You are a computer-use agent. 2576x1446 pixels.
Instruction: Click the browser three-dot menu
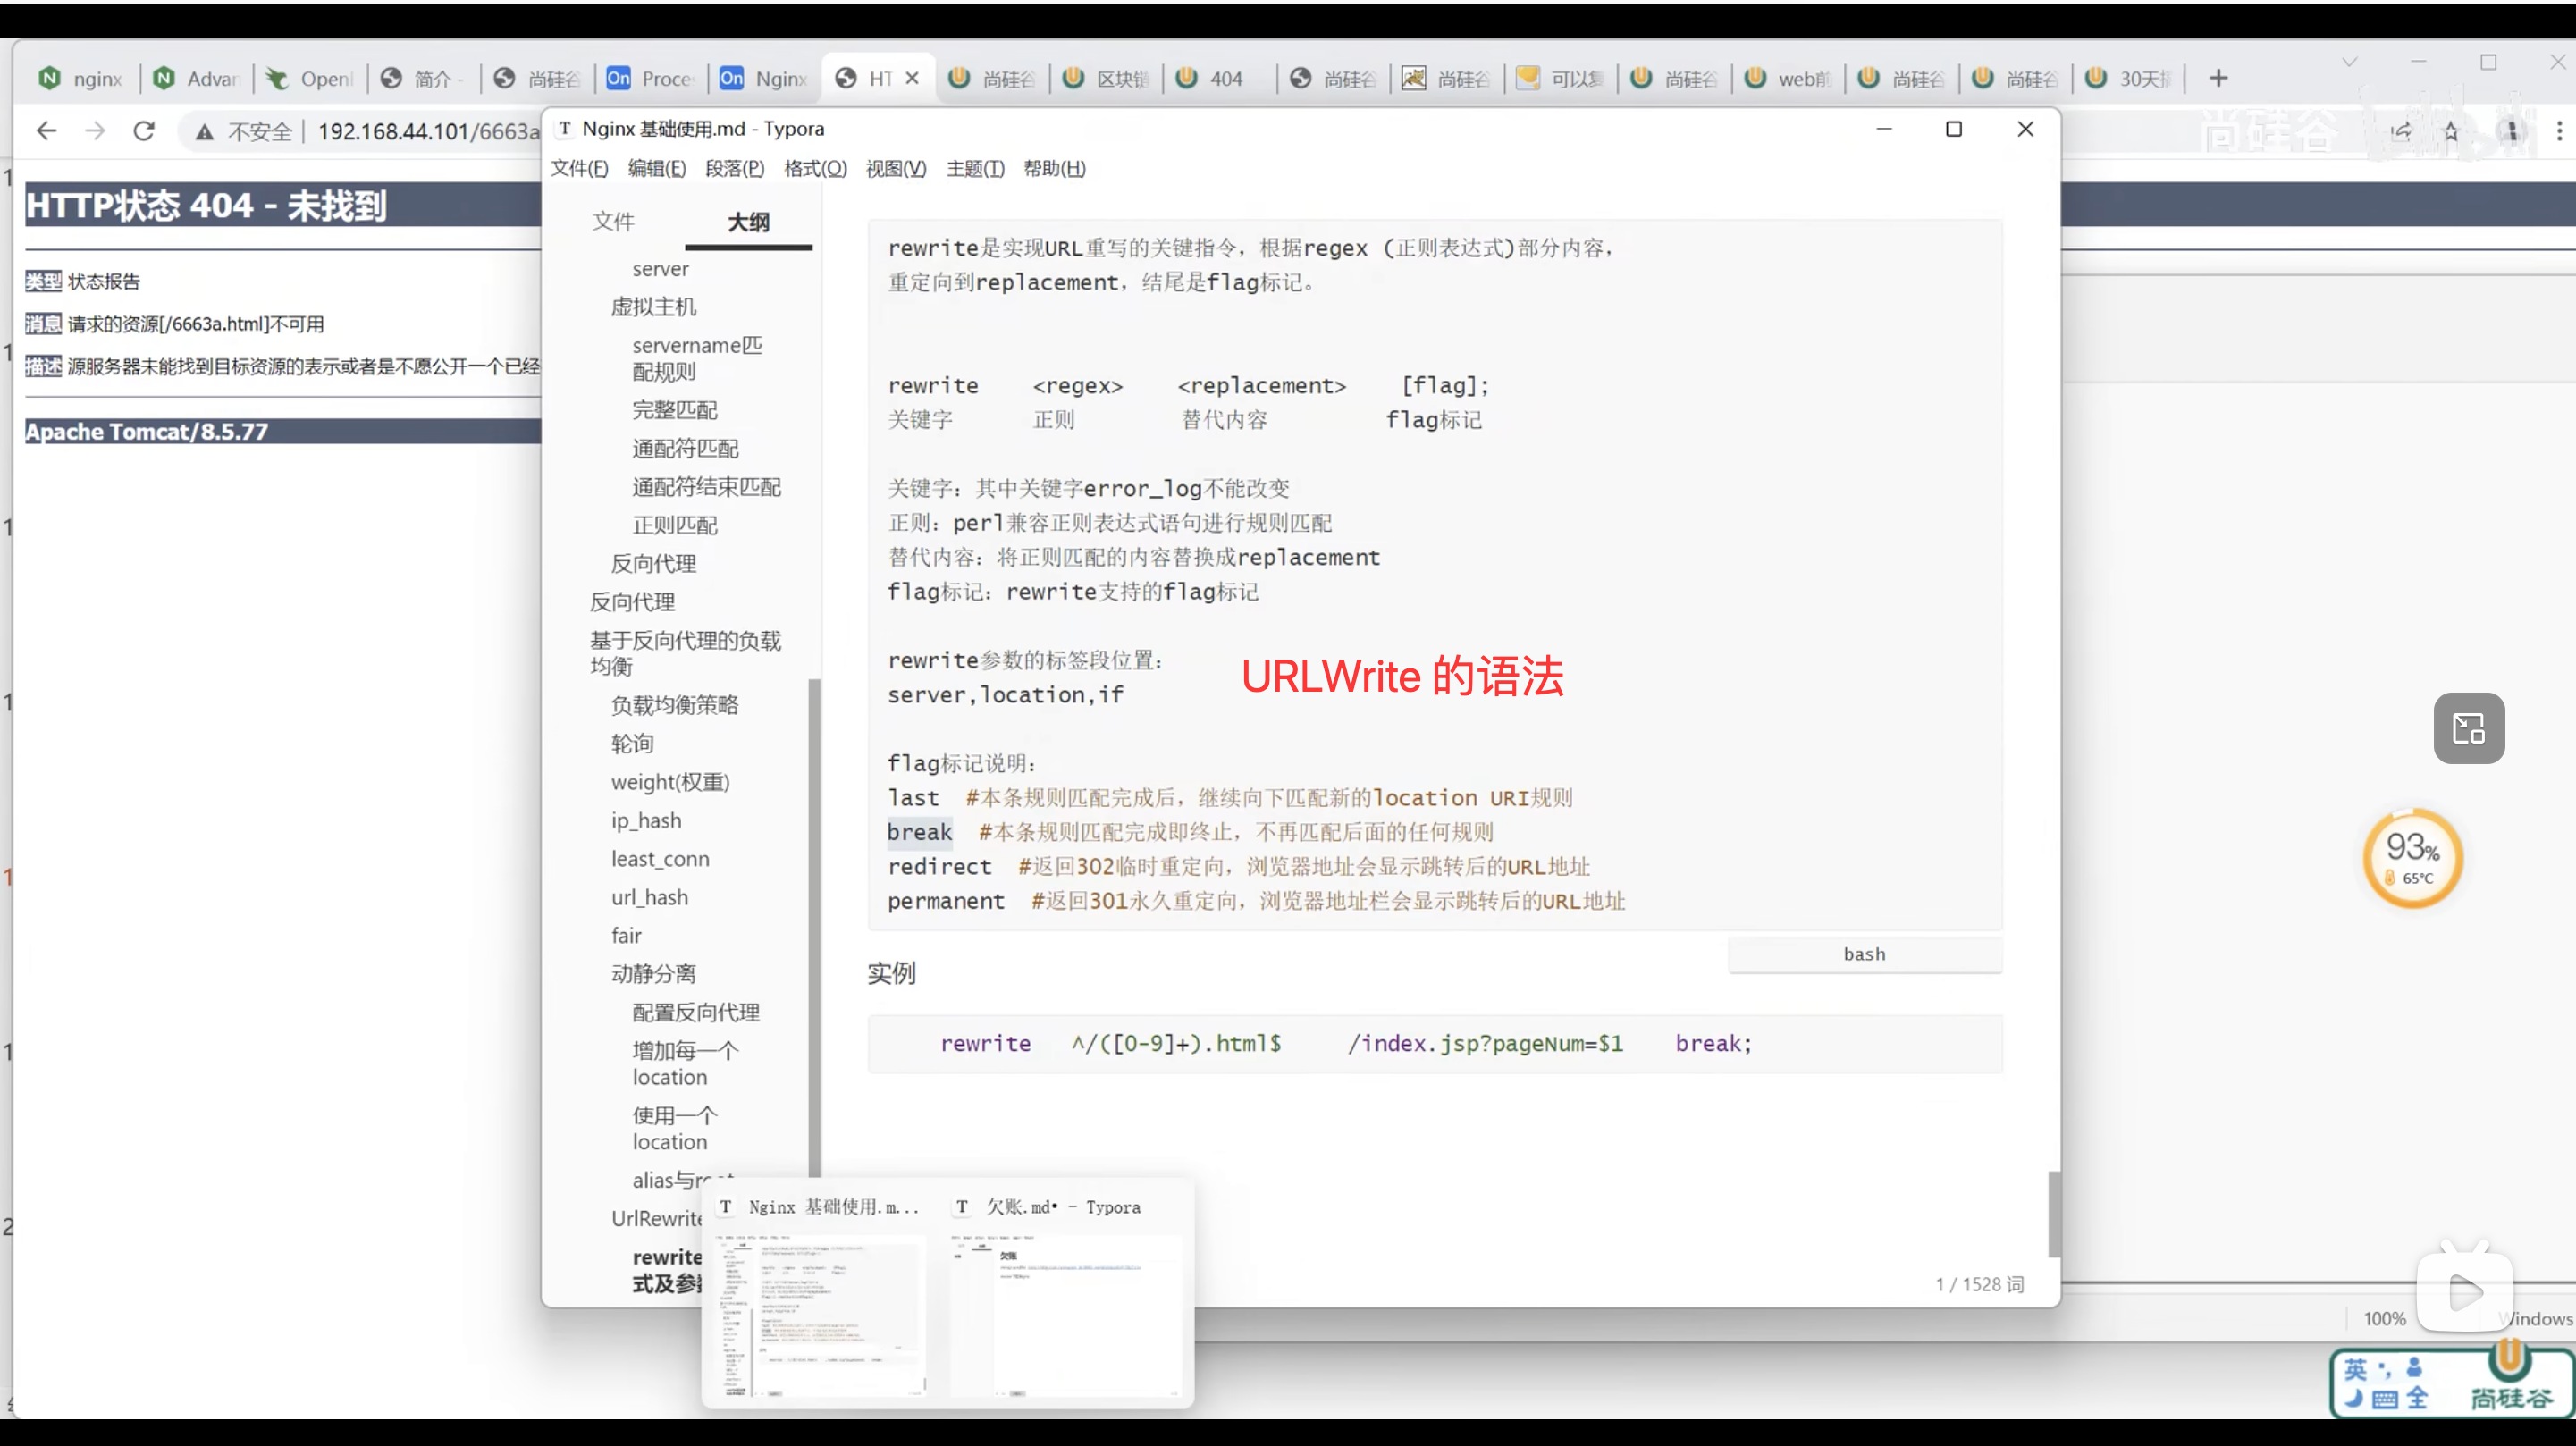2559,131
